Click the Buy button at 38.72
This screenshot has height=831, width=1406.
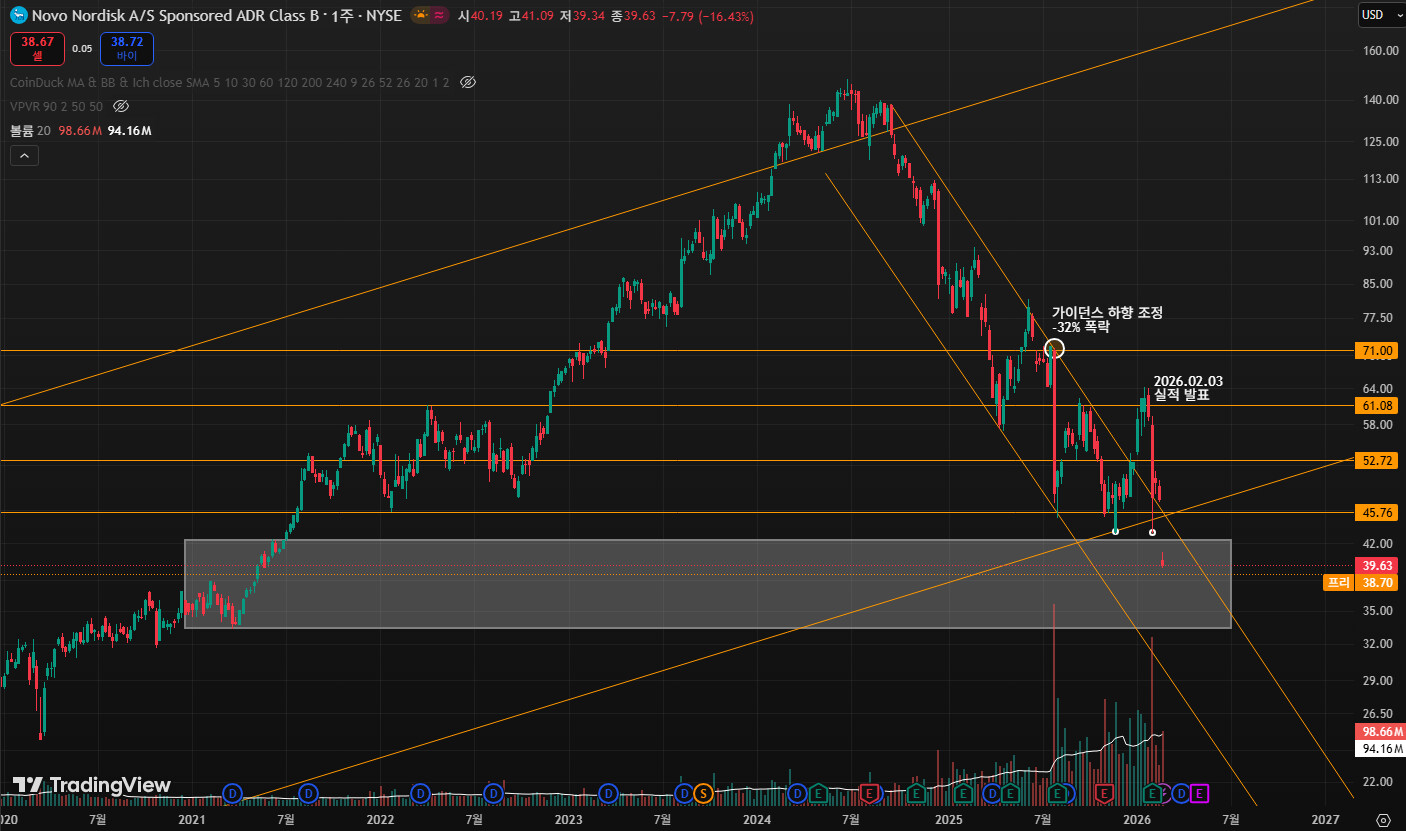coord(126,48)
